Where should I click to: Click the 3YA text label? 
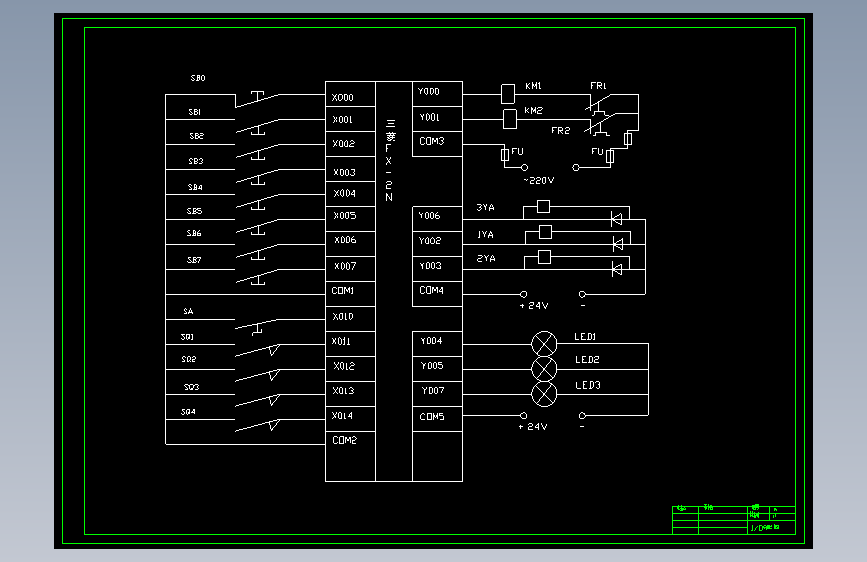pos(485,207)
